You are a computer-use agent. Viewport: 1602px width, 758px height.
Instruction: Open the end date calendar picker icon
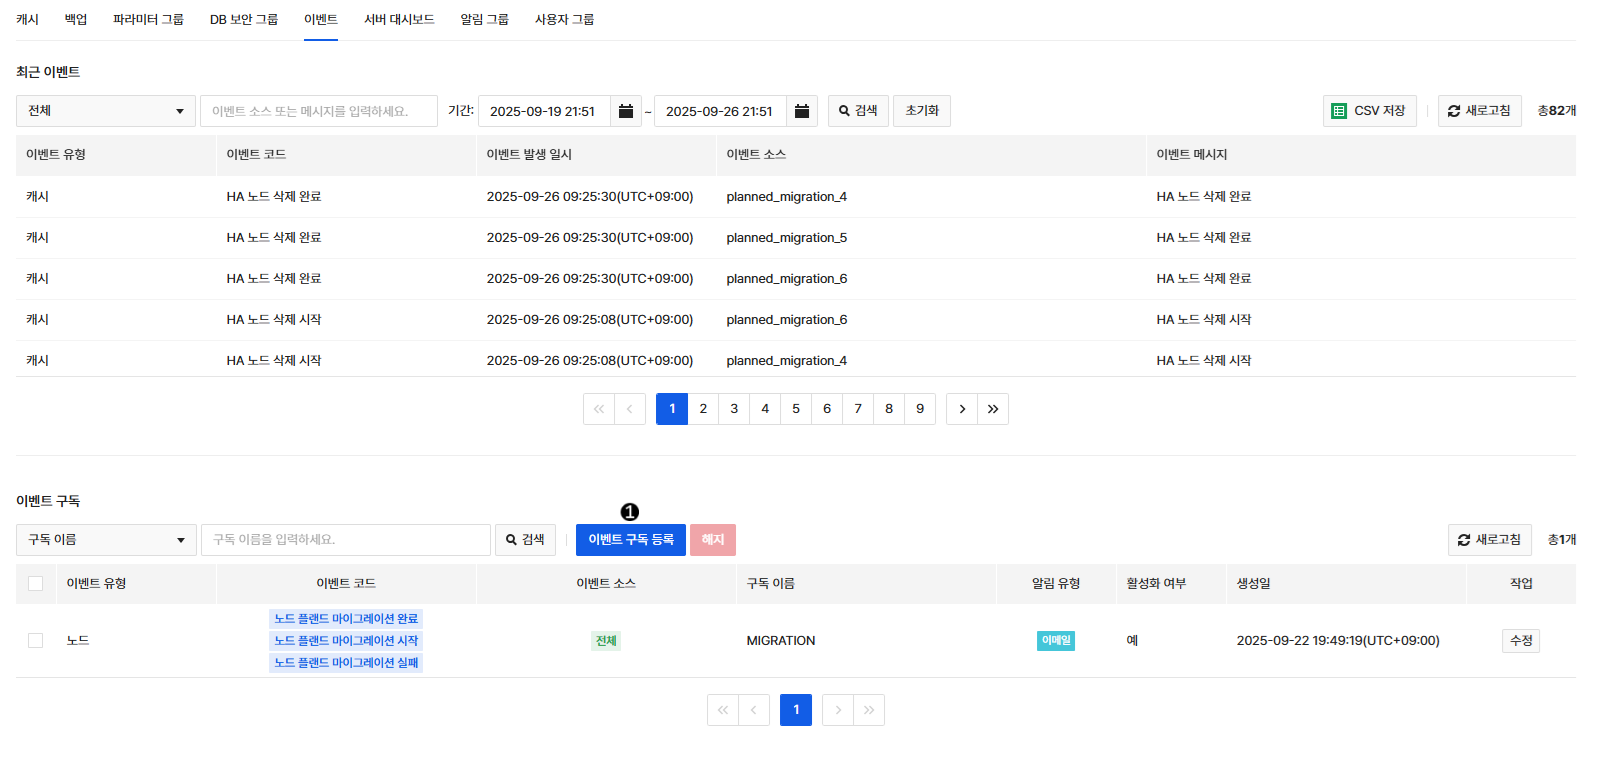click(x=801, y=111)
